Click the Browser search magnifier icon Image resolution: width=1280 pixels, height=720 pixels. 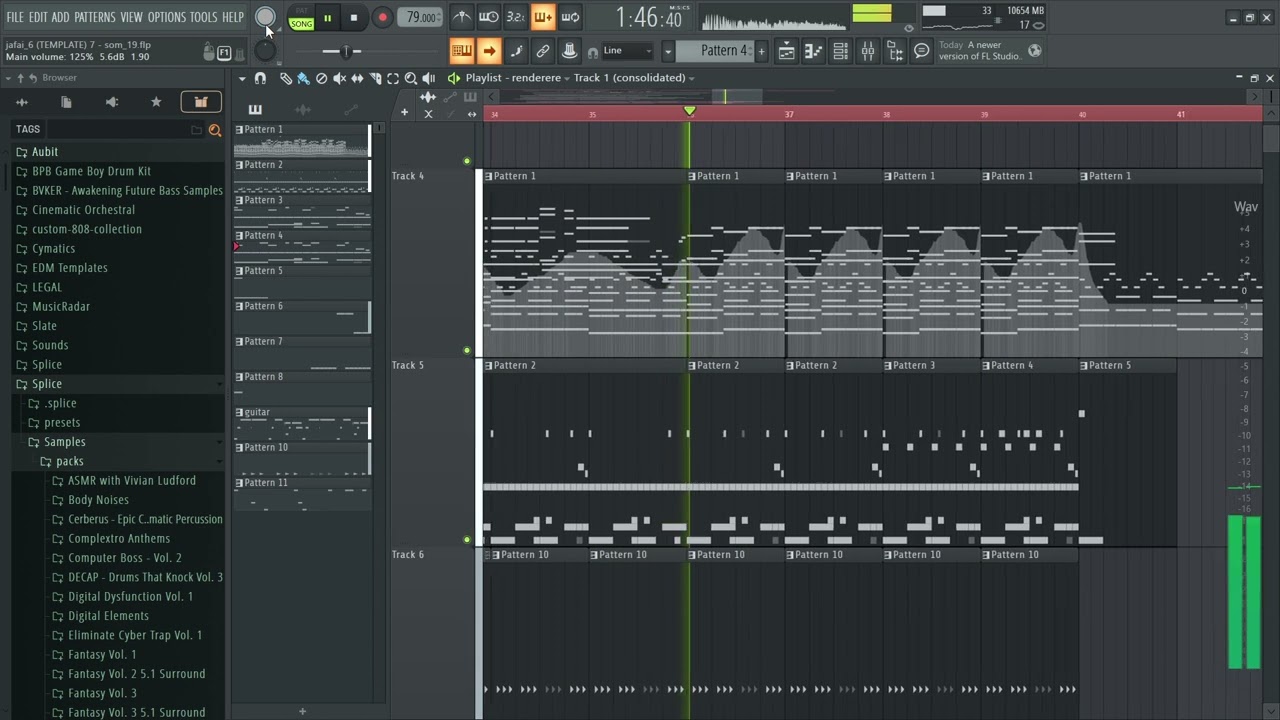coord(214,130)
